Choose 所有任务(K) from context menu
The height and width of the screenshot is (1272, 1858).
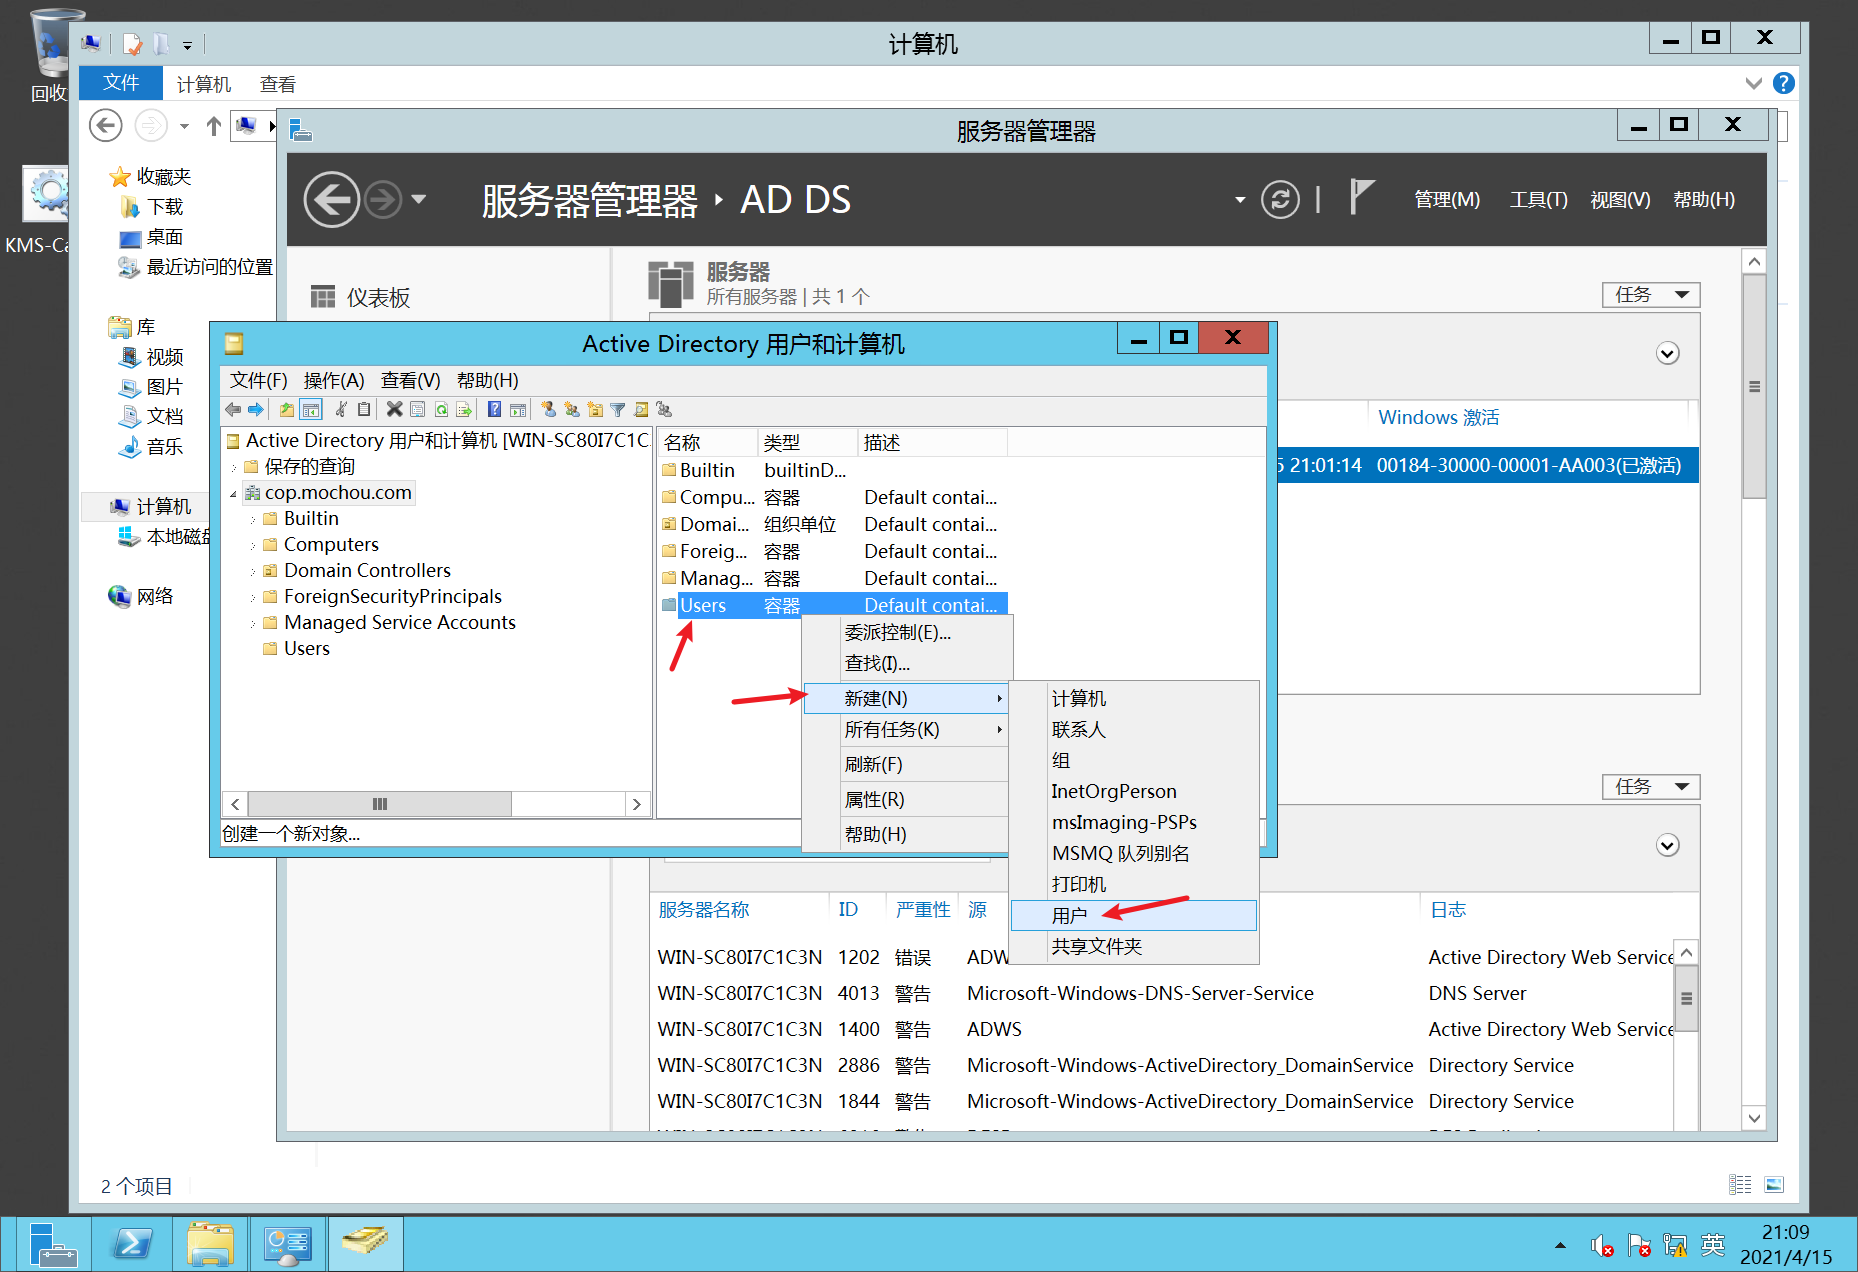click(907, 729)
